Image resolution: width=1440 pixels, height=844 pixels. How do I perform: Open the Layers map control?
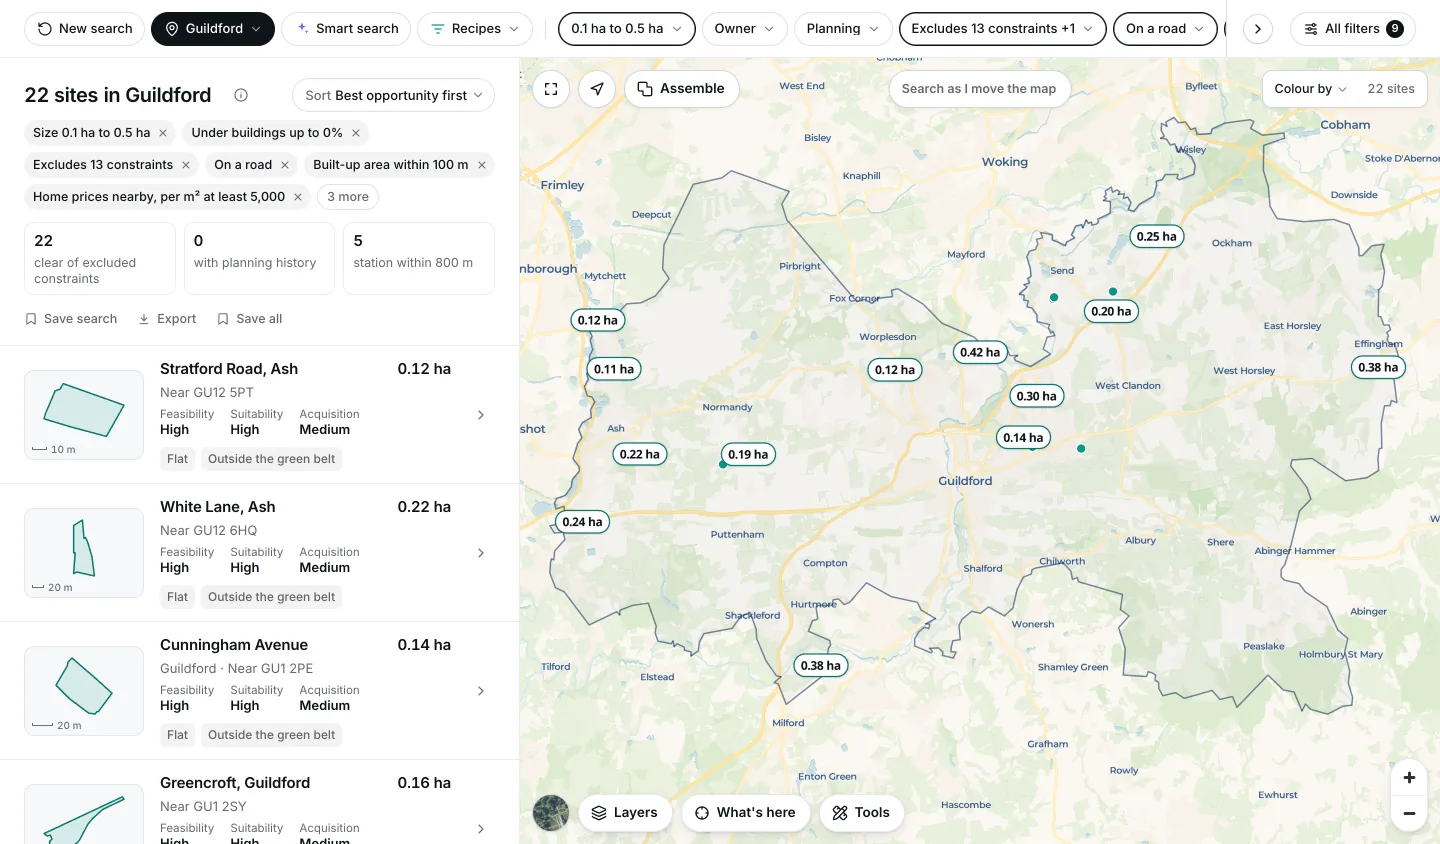pos(625,813)
